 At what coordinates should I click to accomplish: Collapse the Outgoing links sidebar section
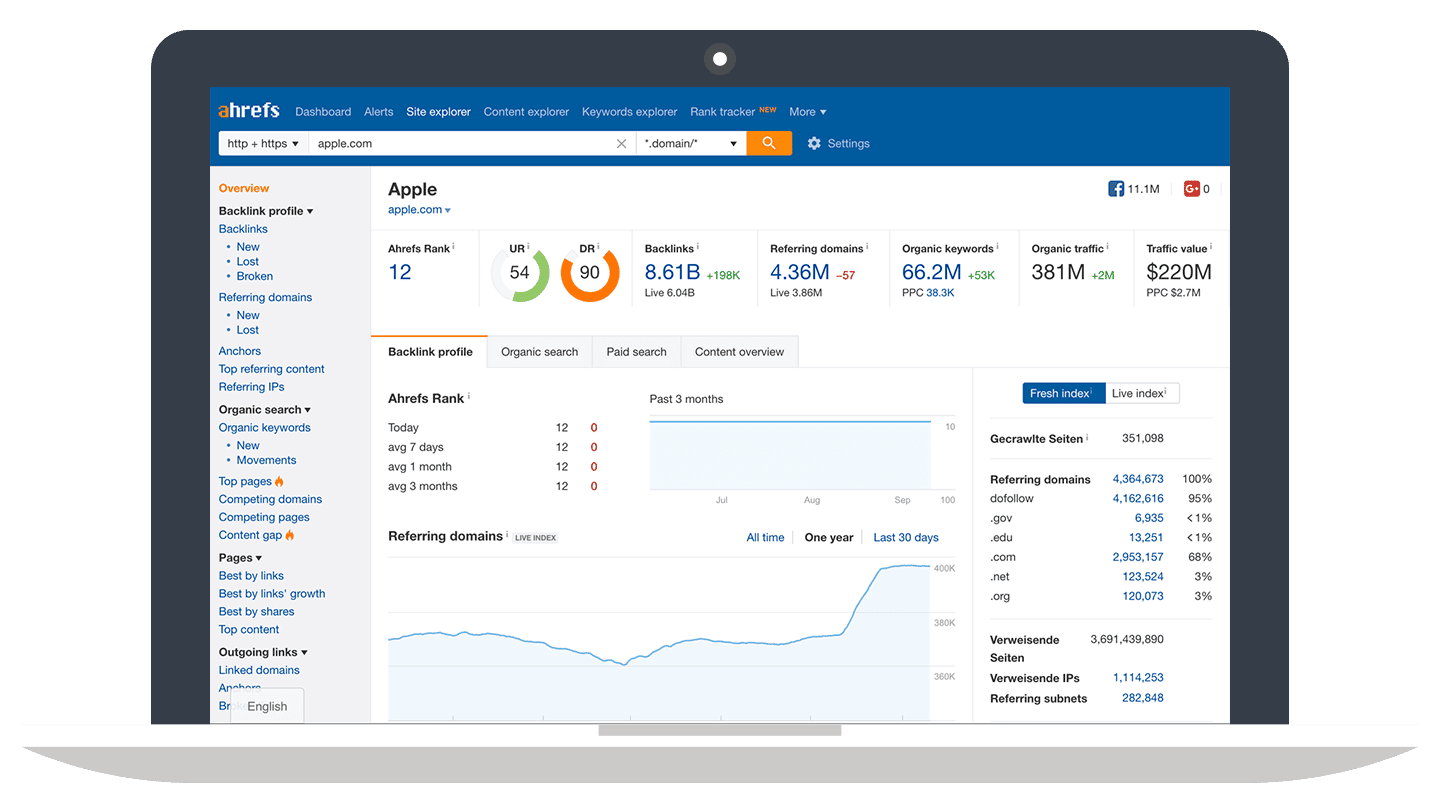(263, 652)
